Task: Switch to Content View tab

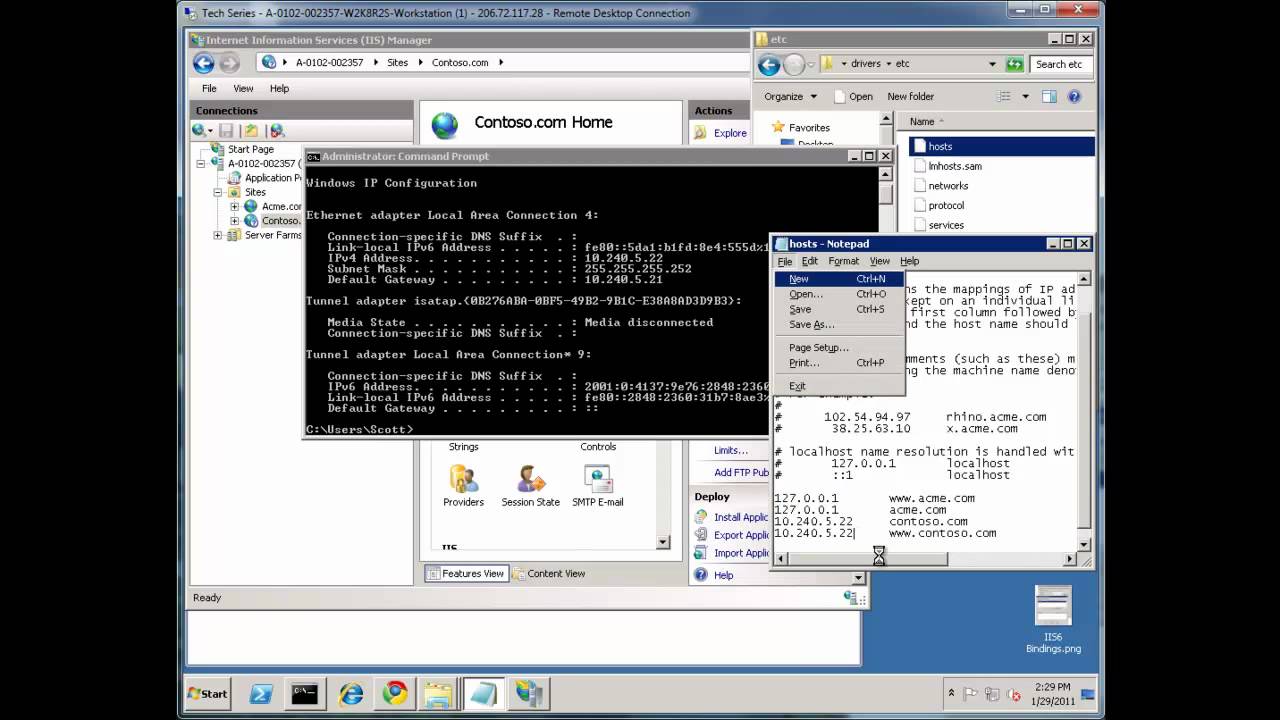Action: click(x=549, y=573)
